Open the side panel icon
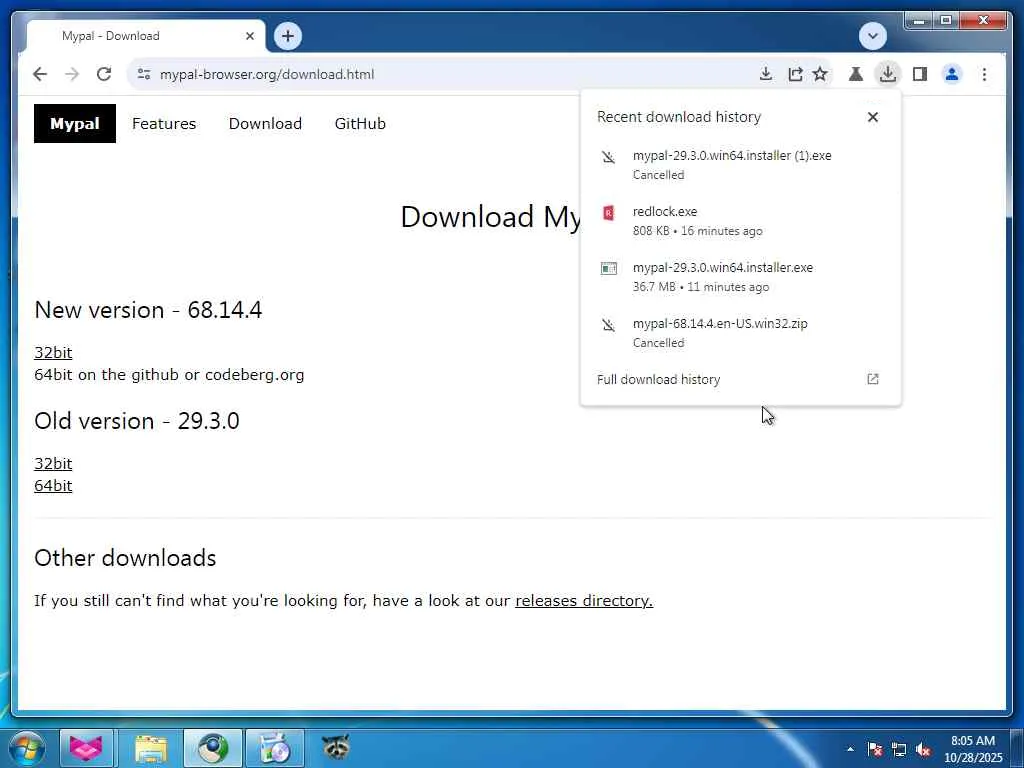The width and height of the screenshot is (1024, 768). (920, 74)
